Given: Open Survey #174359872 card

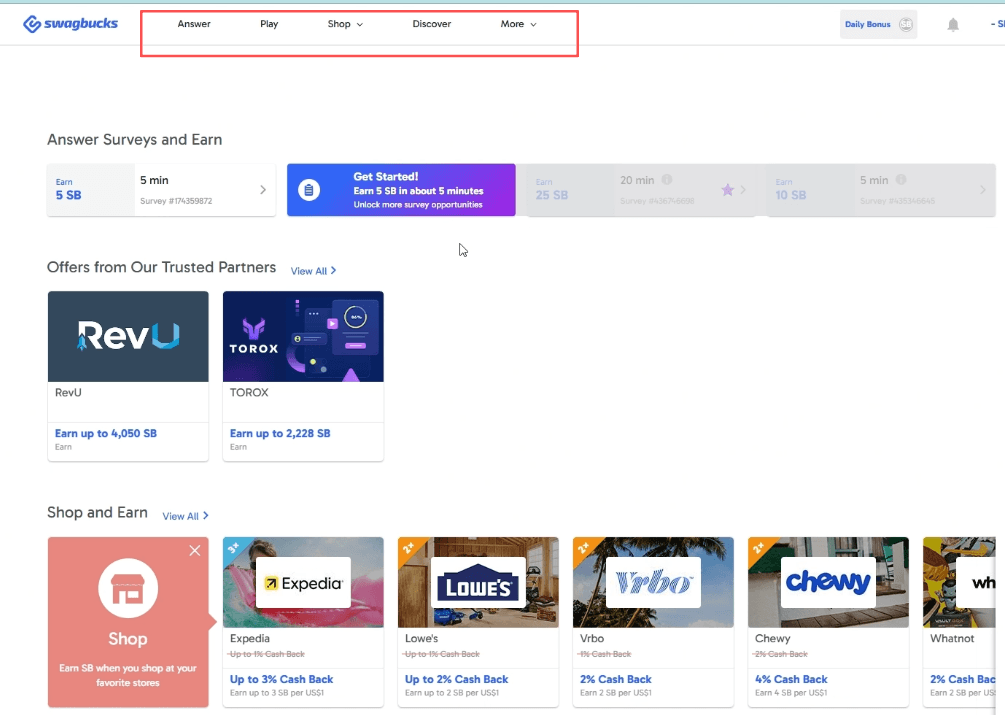Looking at the screenshot, I should 162,190.
